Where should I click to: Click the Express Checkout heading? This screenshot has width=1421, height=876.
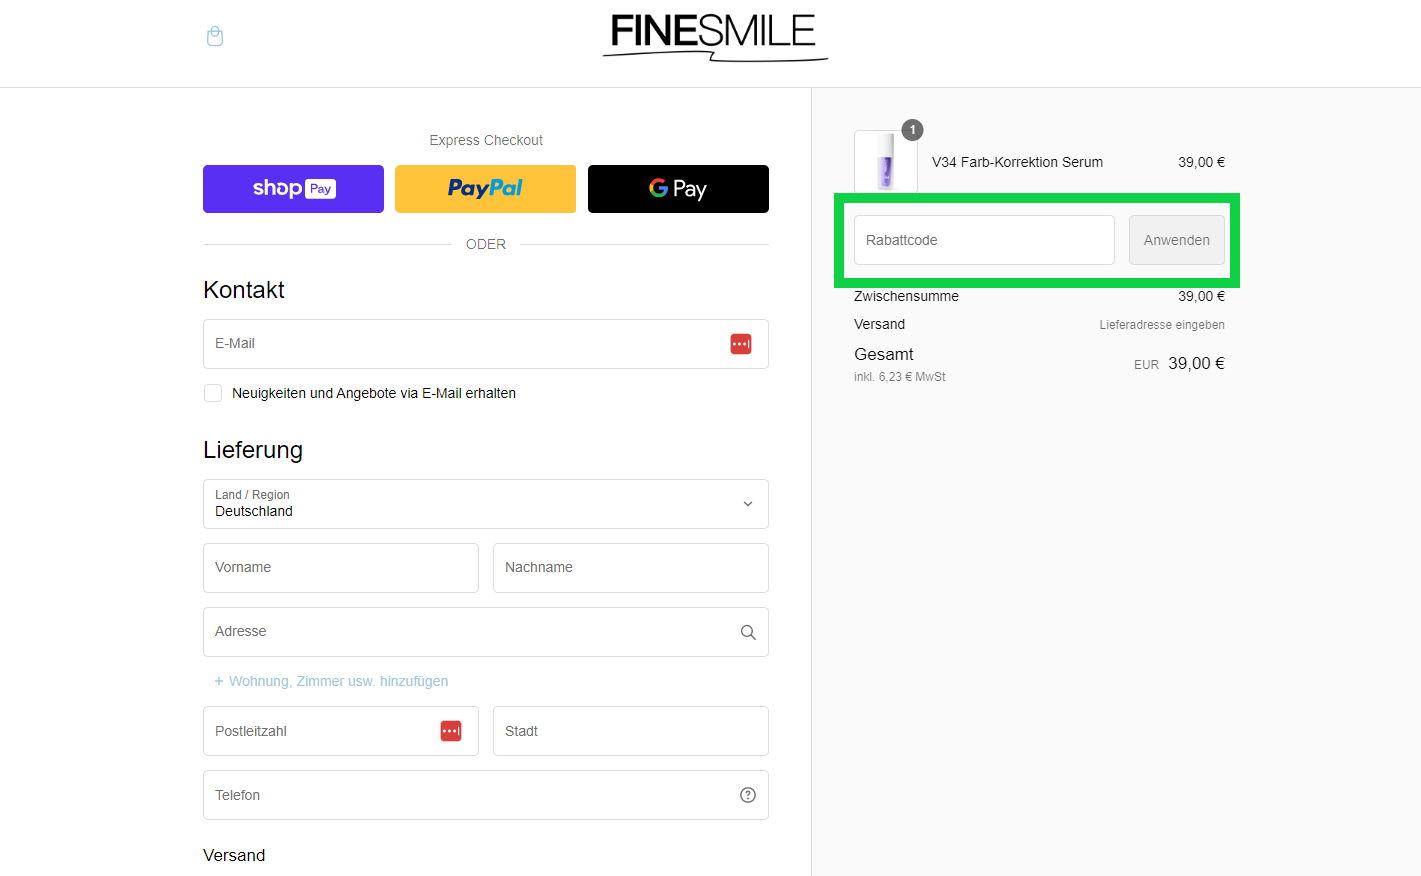tap(486, 140)
